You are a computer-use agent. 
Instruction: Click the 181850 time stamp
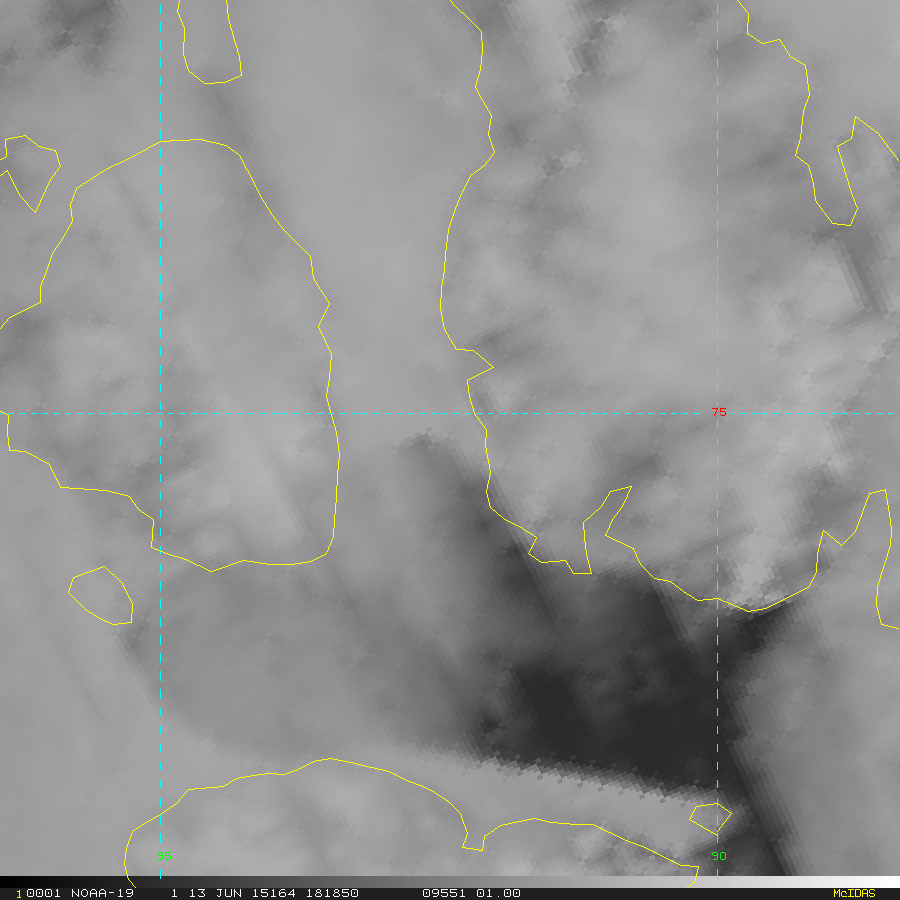point(332,893)
